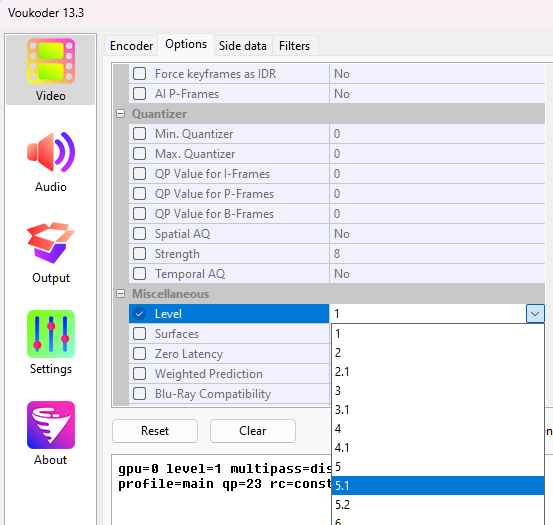Click the Temporal AQ 'No' value
553x525 pixels.
pos(437,274)
